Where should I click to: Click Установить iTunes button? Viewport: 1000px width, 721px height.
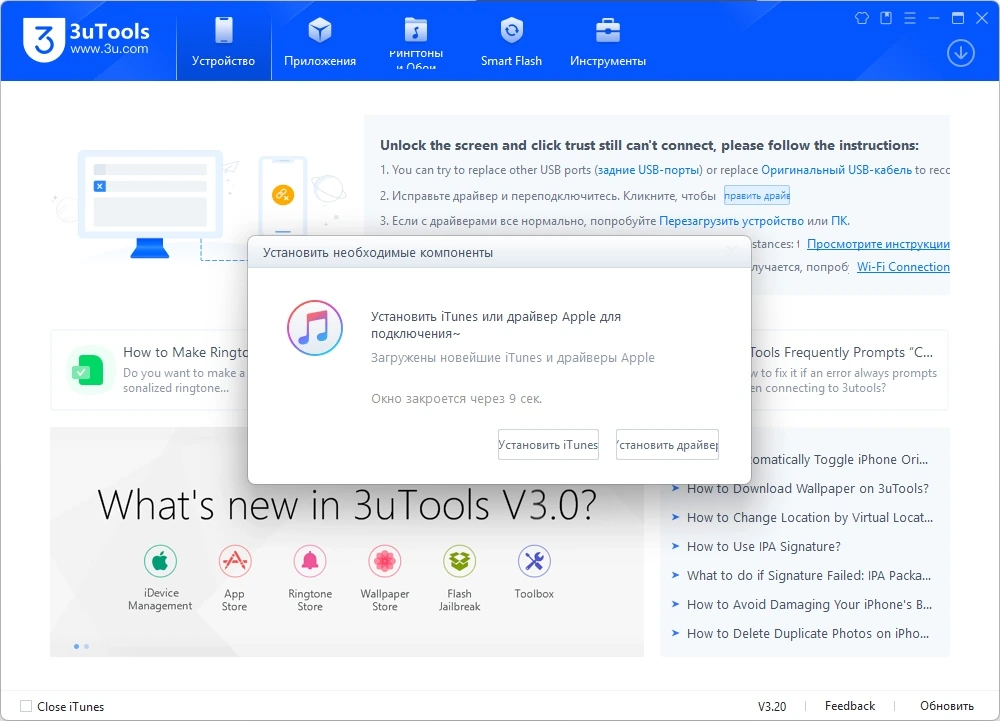click(548, 444)
